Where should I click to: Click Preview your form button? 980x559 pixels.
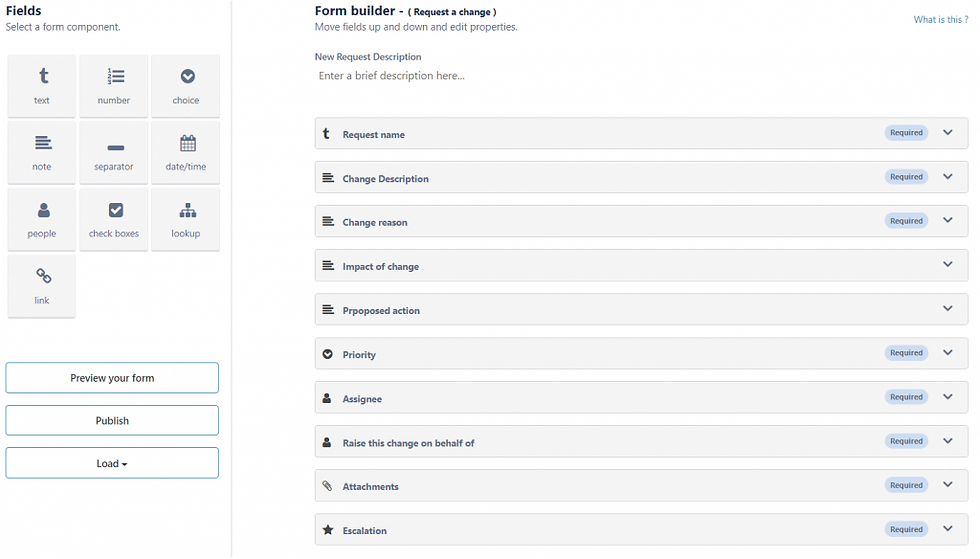112,378
